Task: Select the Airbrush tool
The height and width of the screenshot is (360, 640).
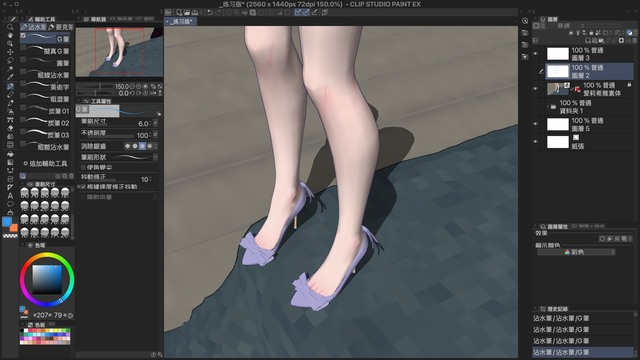Action: [x=10, y=111]
